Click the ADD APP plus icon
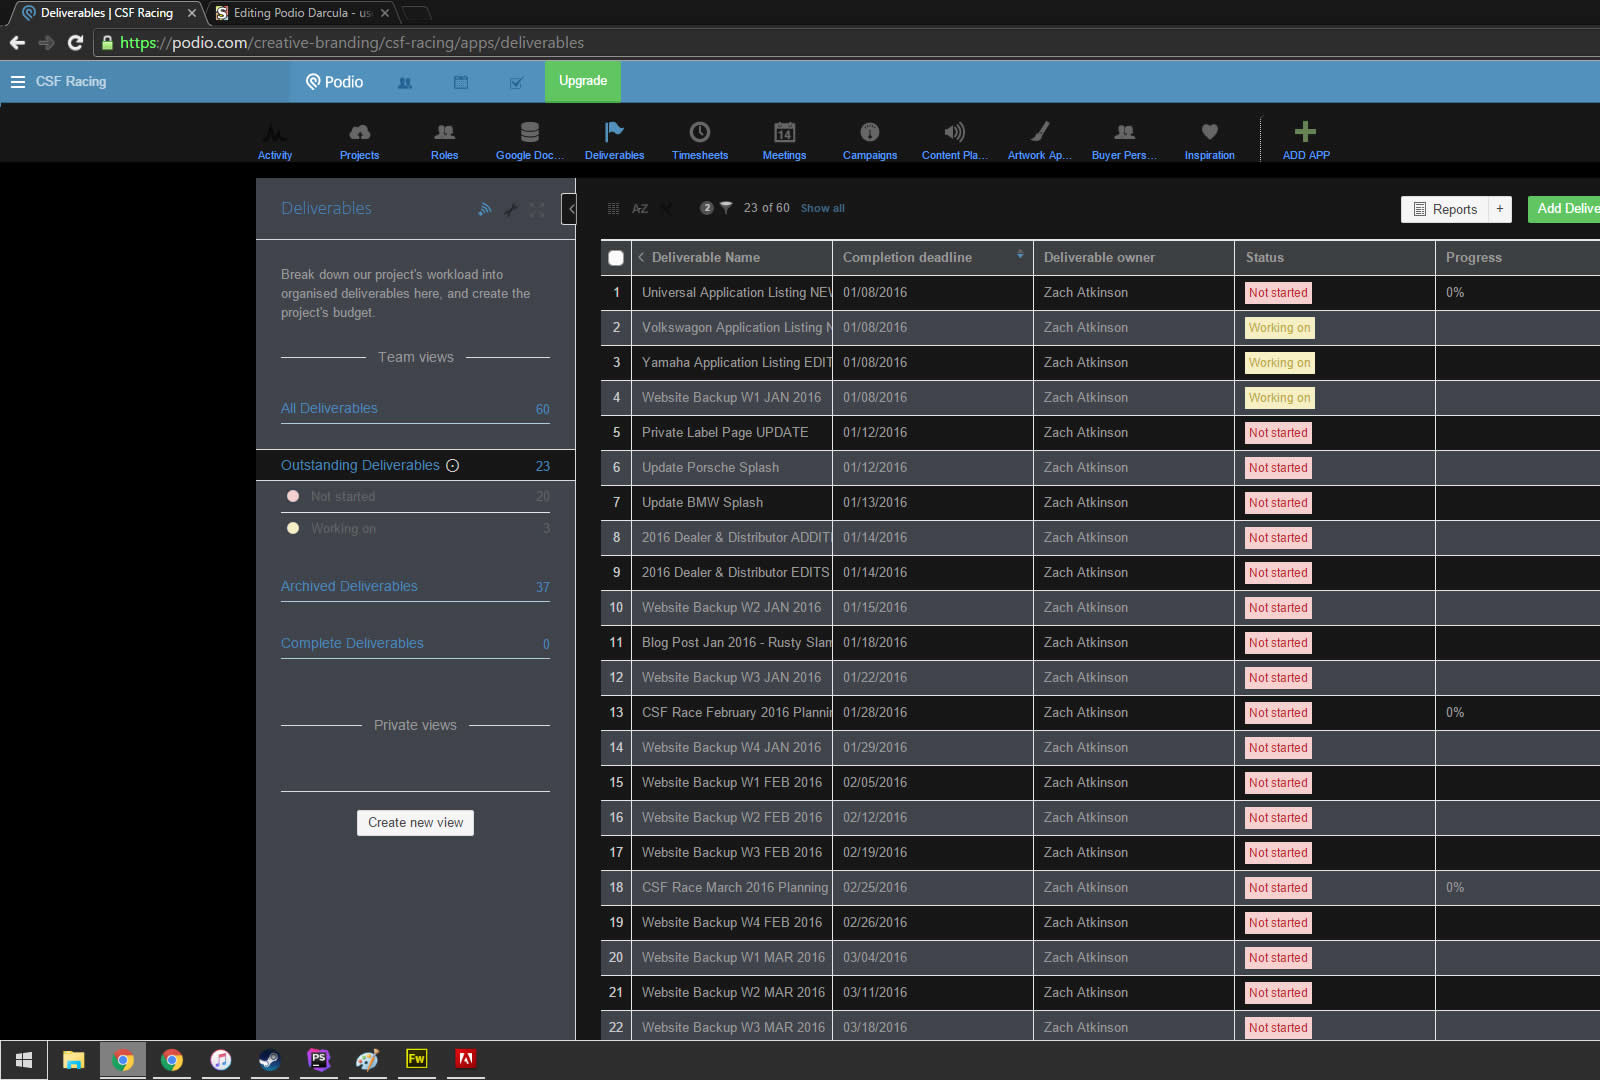1600x1080 pixels. 1305,131
